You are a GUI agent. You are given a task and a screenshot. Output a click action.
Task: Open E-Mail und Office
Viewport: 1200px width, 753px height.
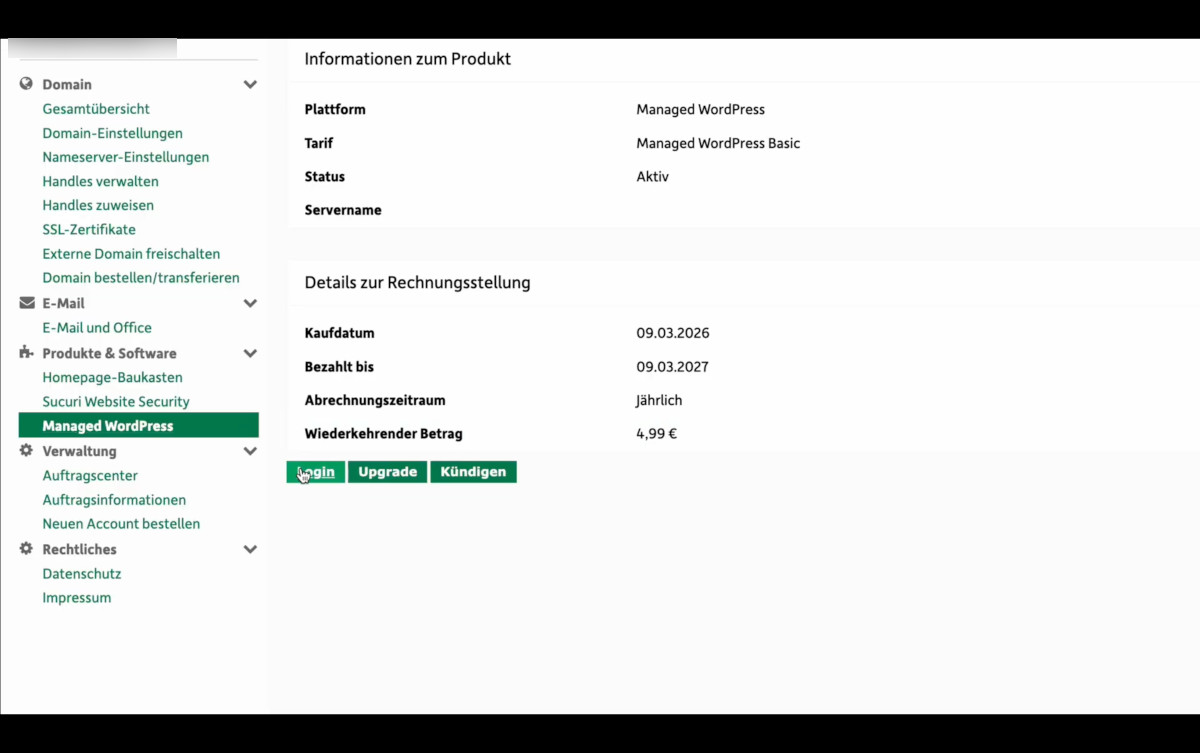(97, 328)
